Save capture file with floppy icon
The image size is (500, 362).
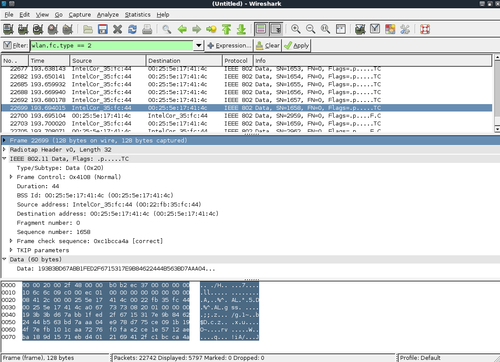[103, 29]
